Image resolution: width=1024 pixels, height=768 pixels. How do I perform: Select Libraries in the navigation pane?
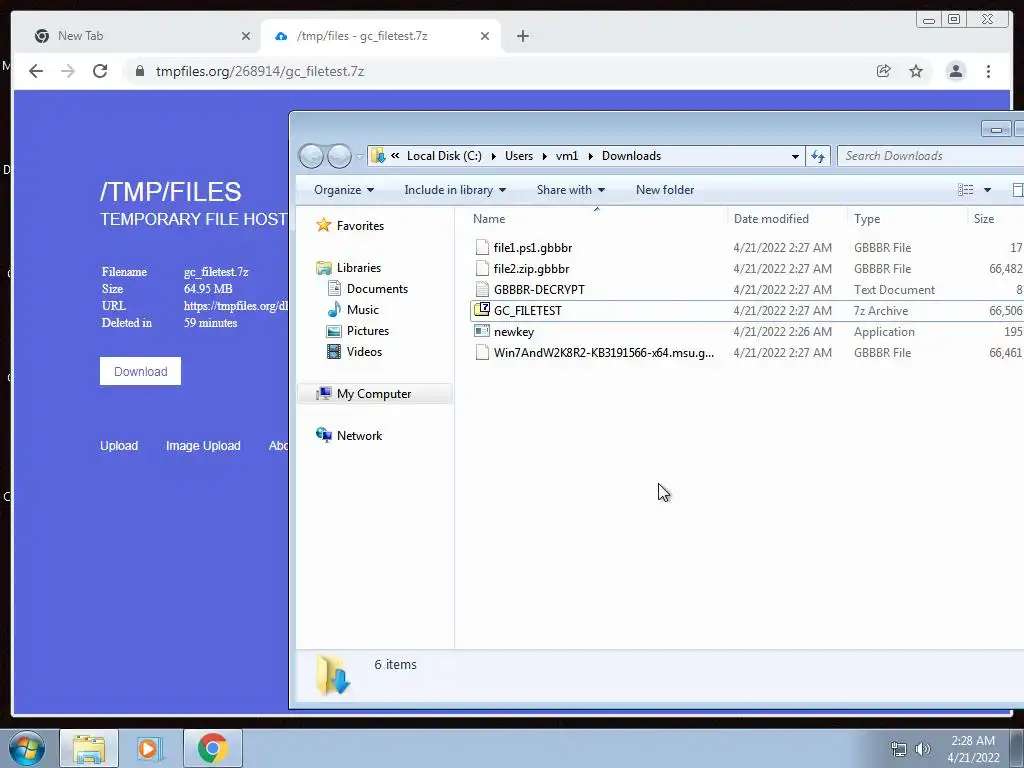pyautogui.click(x=349, y=268)
